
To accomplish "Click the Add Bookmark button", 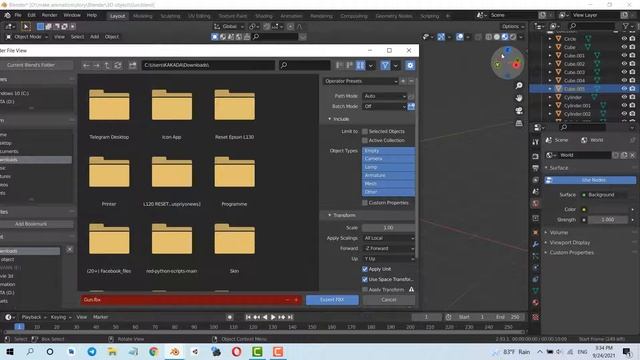I will (31, 224).
